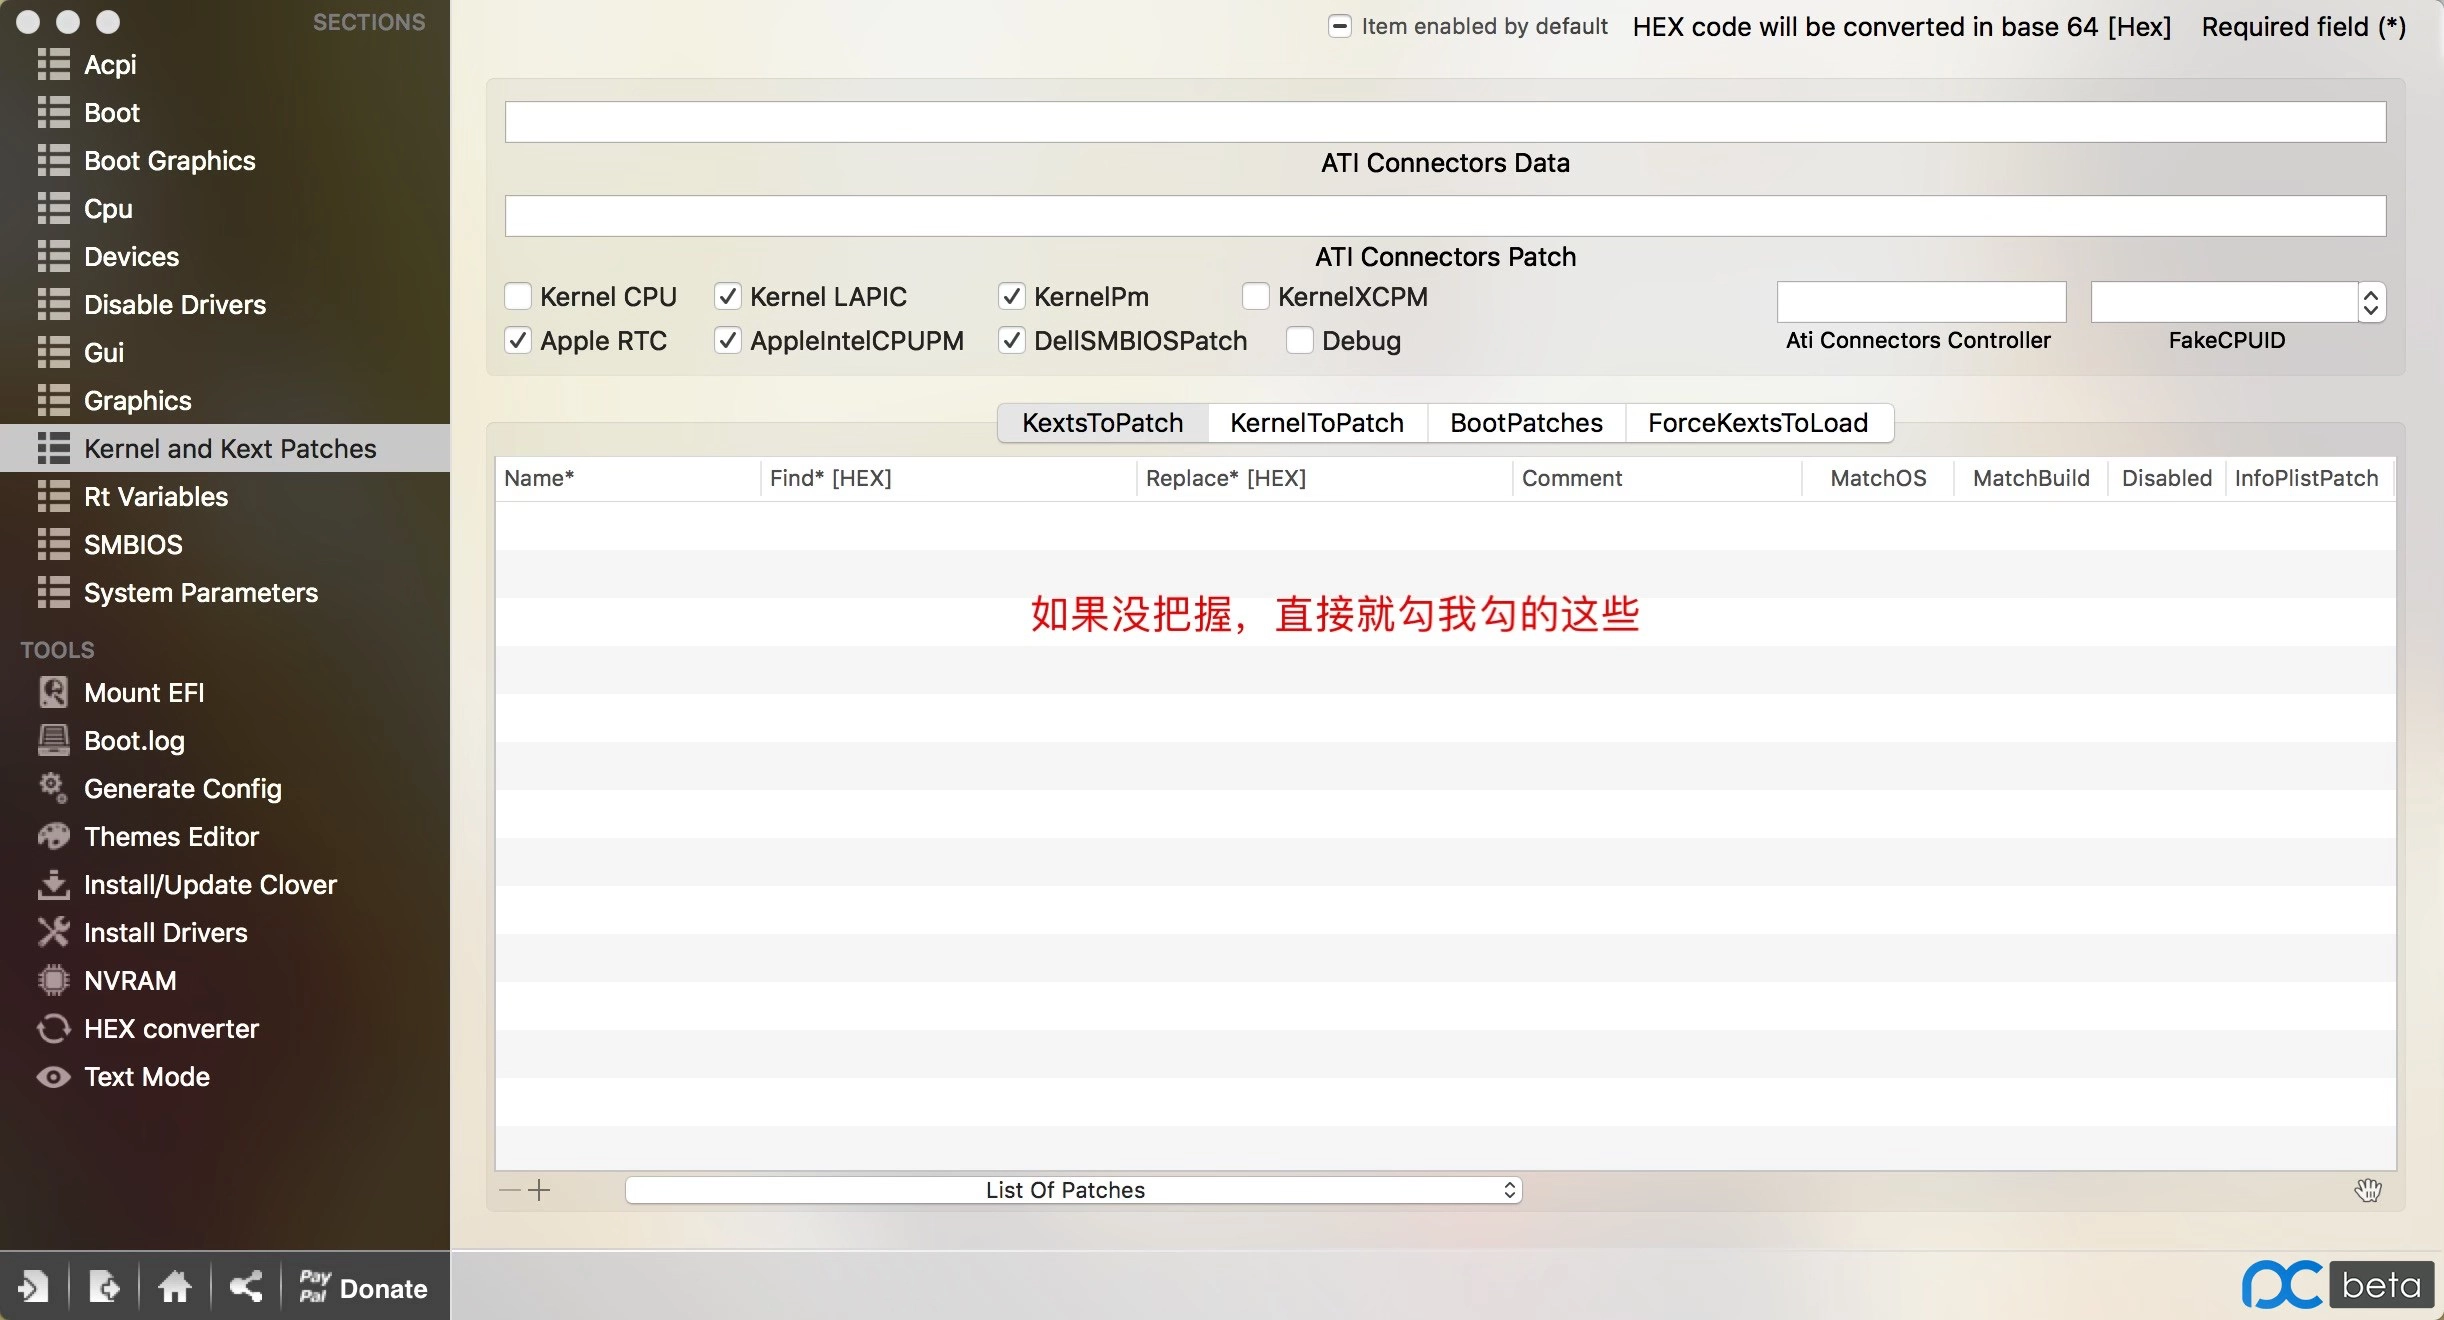This screenshot has width=2444, height=1320.
Task: Open the Acpi section list icon
Action: tap(53, 65)
